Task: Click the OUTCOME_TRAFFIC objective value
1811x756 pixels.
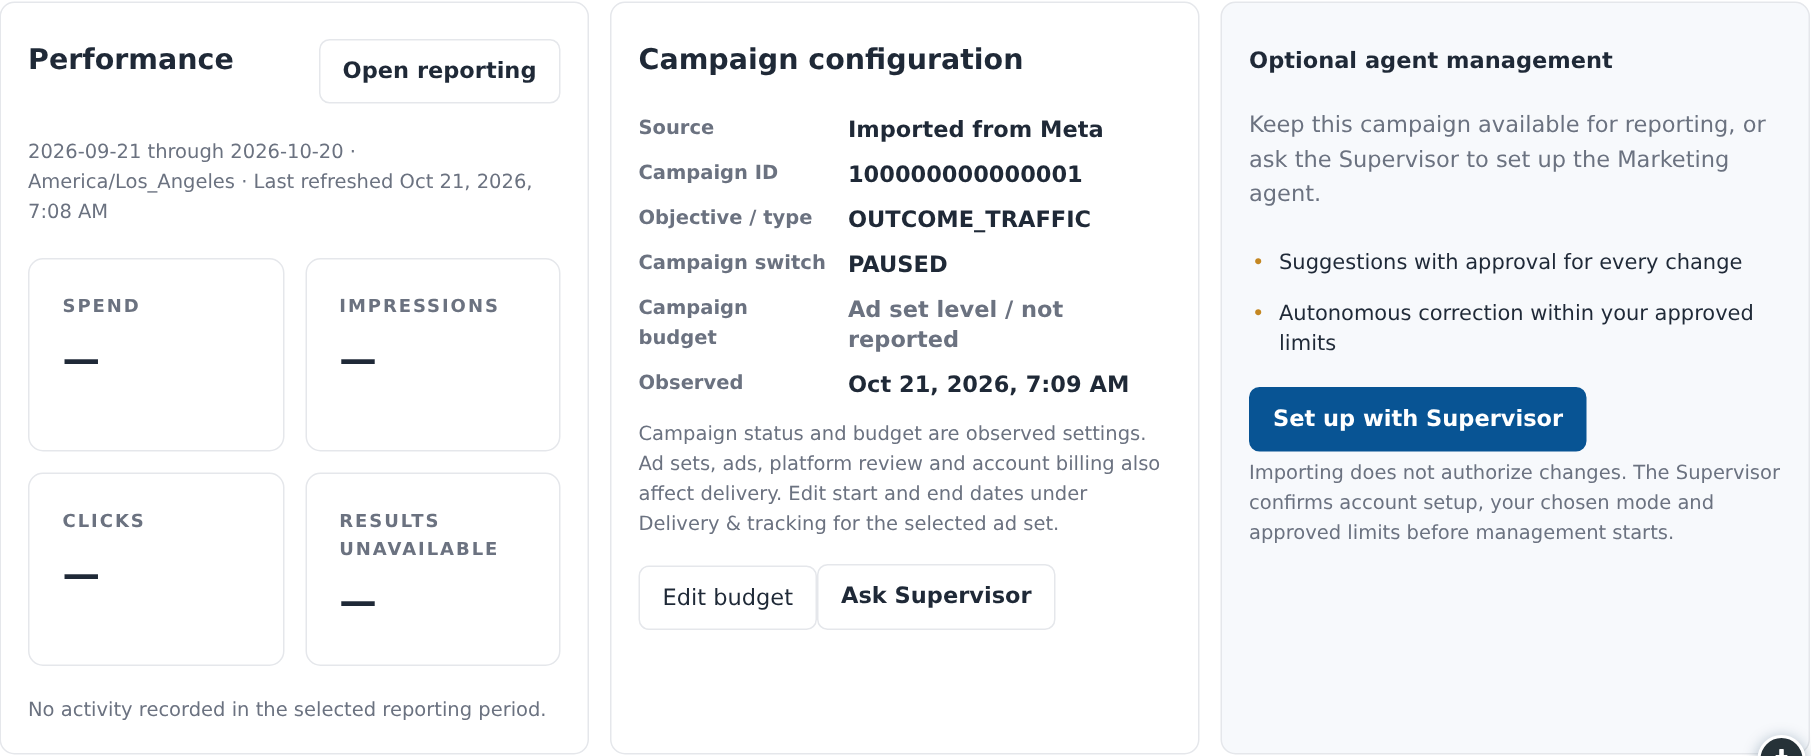Action: (x=969, y=219)
